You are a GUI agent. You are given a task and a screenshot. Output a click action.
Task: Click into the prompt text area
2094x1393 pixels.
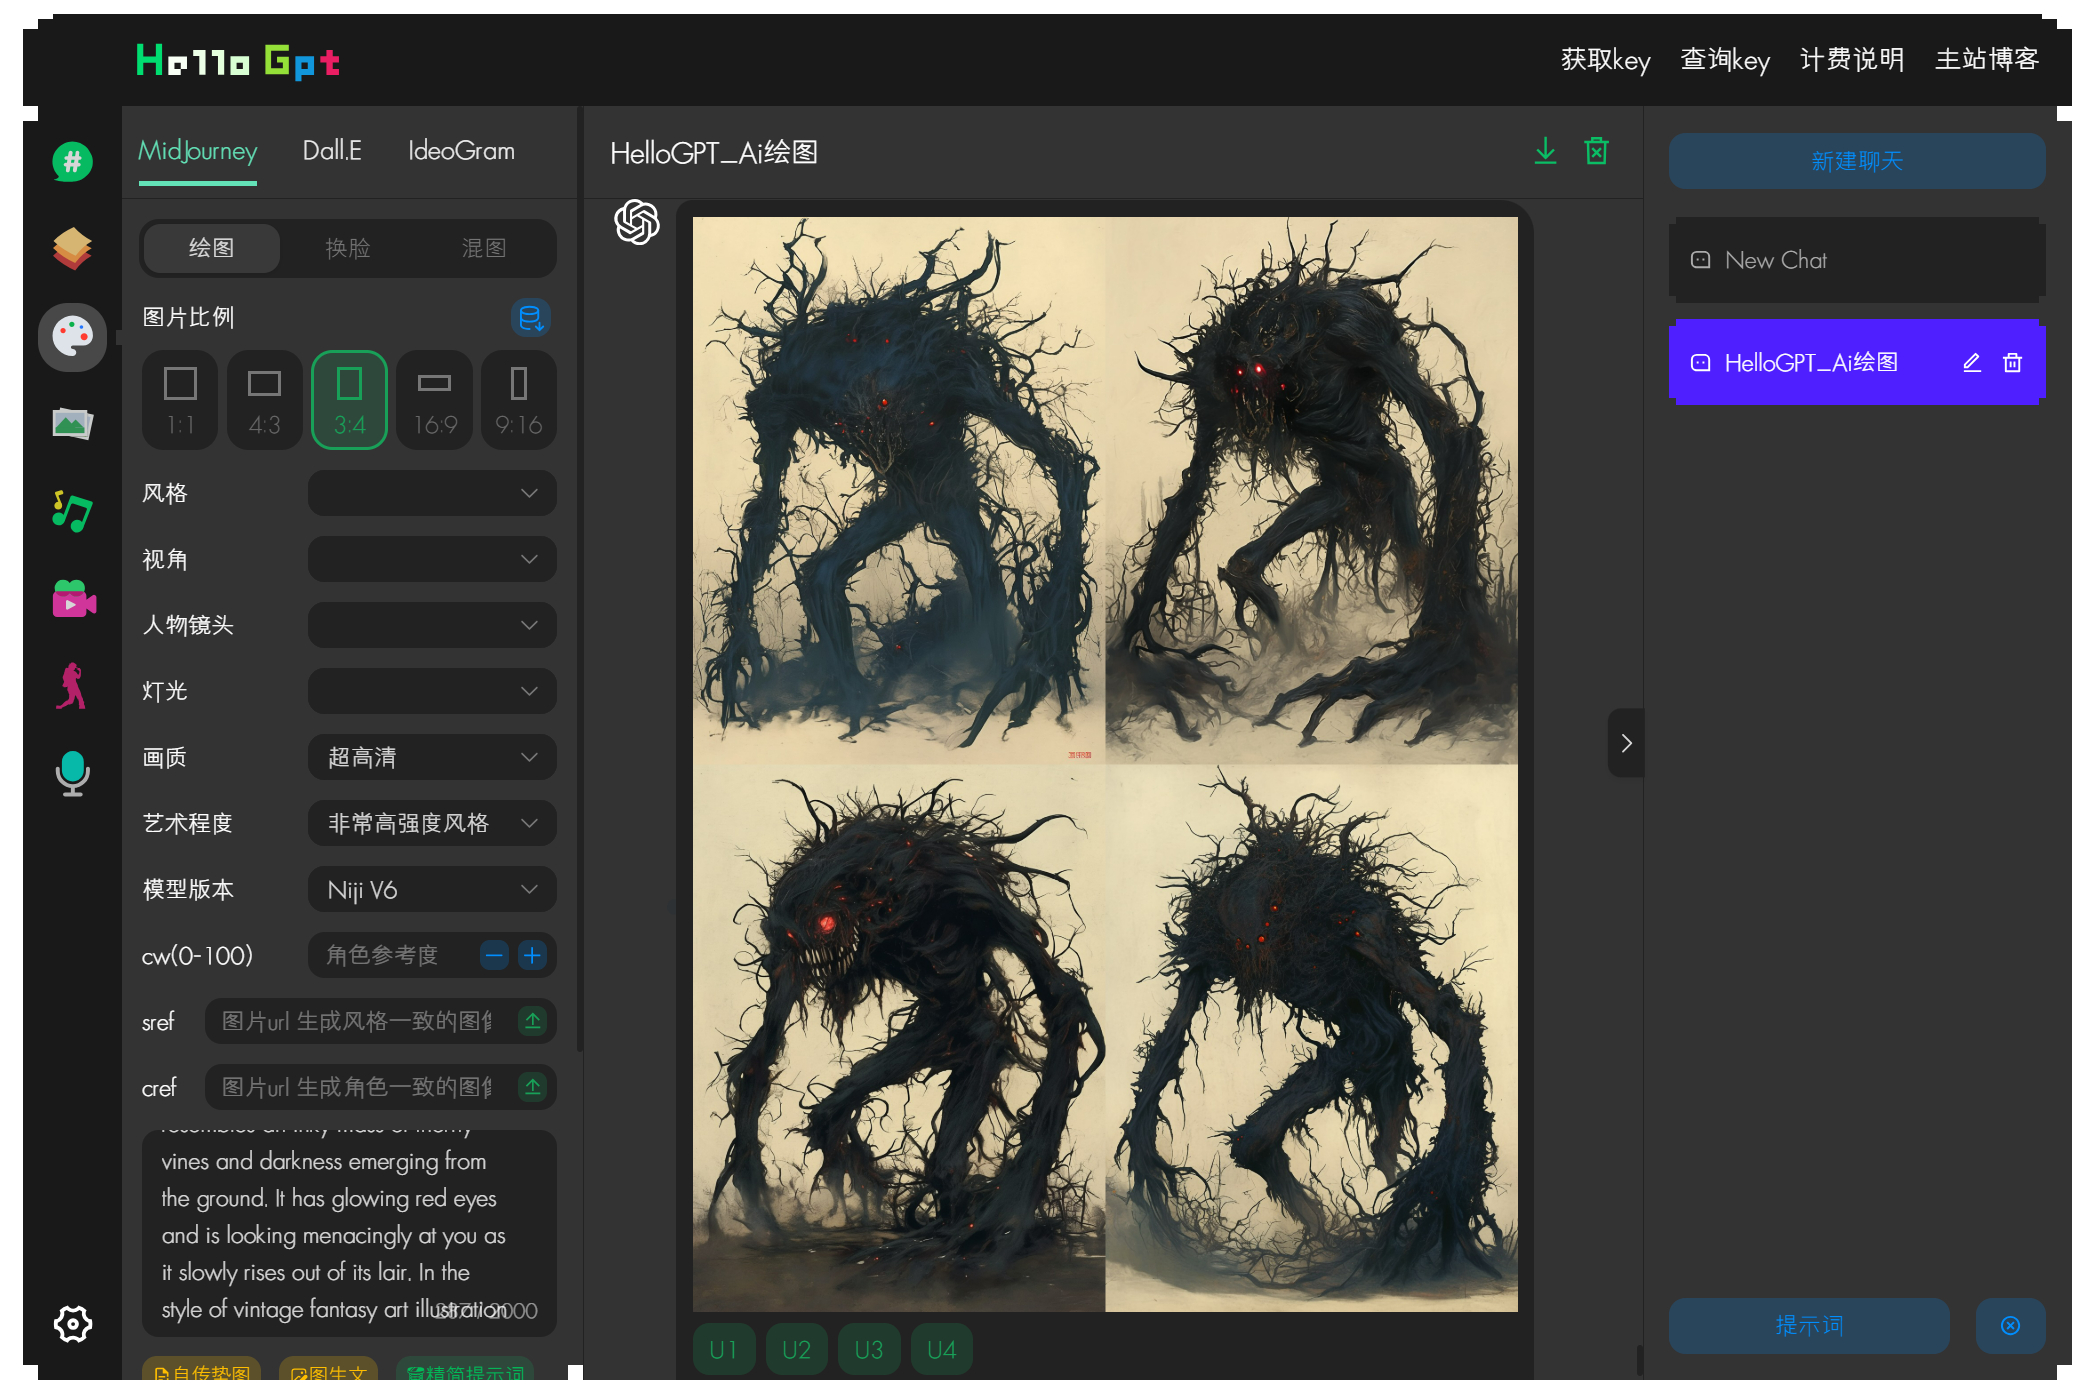(349, 1233)
